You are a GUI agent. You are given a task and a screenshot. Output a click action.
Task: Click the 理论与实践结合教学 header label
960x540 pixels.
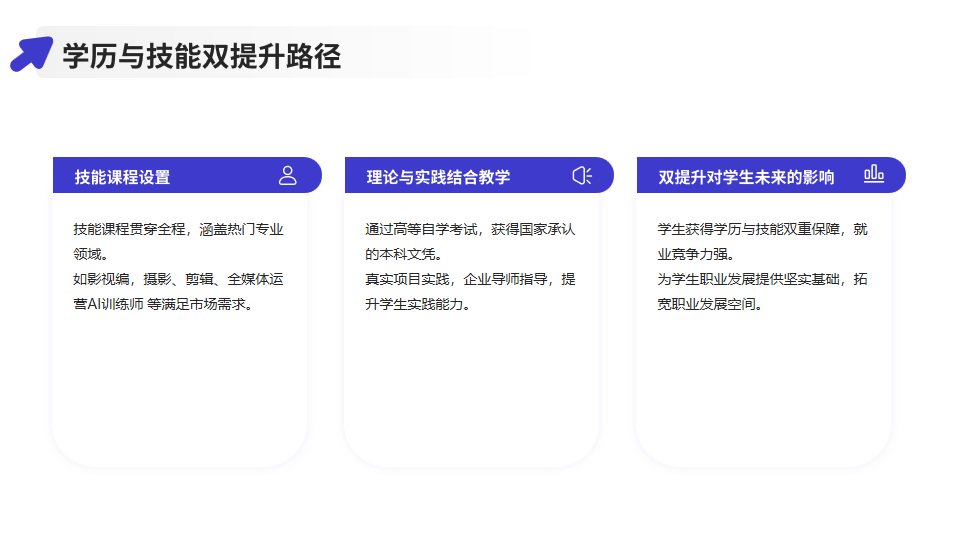[x=438, y=177]
